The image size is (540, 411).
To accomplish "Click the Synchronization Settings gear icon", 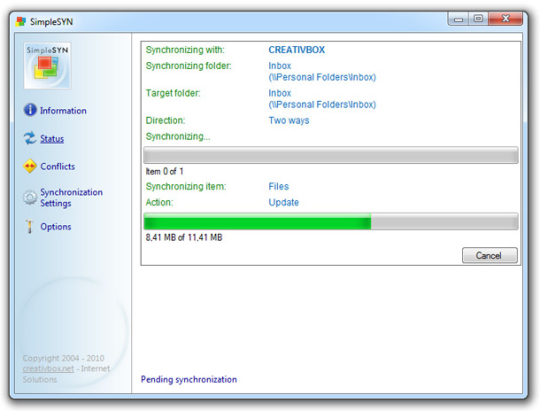I will coord(30,197).
